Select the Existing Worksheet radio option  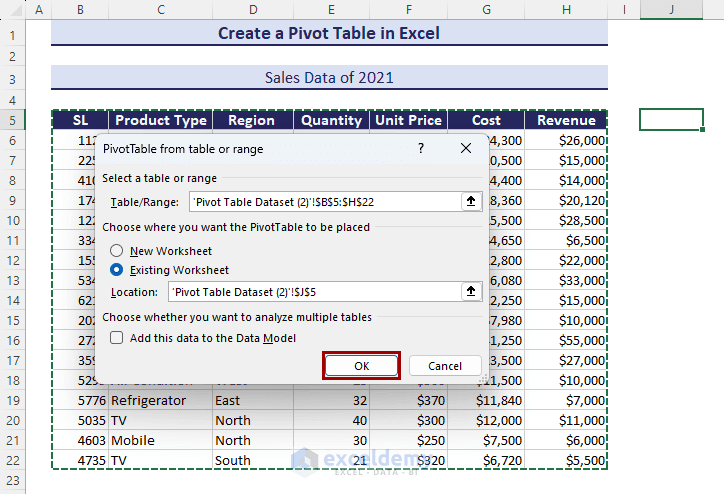coord(116,270)
